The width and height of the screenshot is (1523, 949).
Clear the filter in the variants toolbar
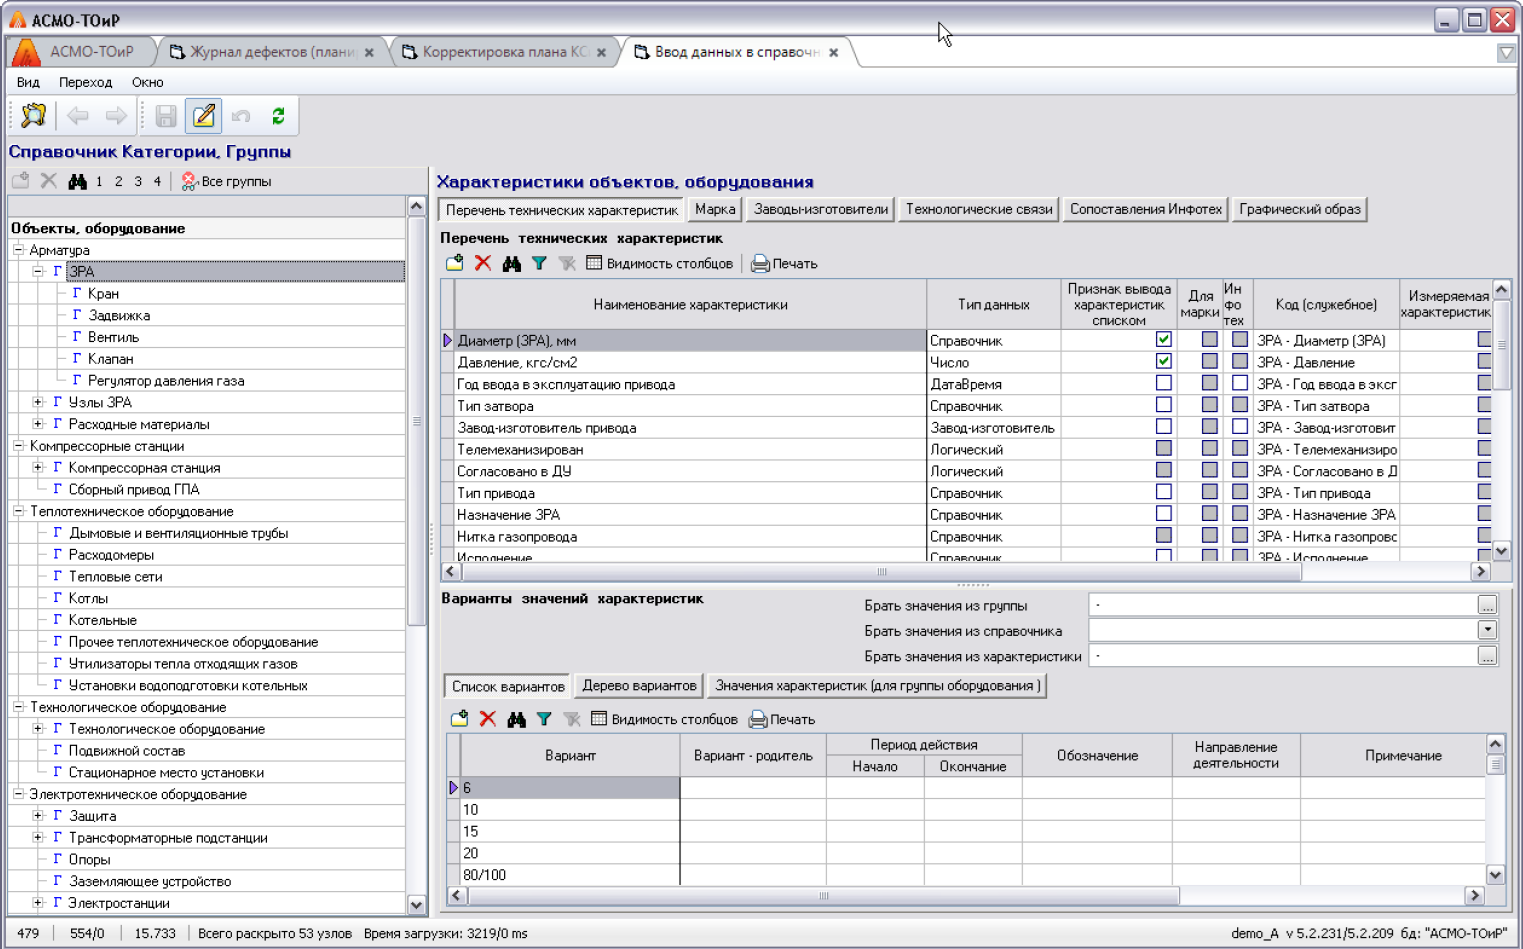tap(572, 719)
